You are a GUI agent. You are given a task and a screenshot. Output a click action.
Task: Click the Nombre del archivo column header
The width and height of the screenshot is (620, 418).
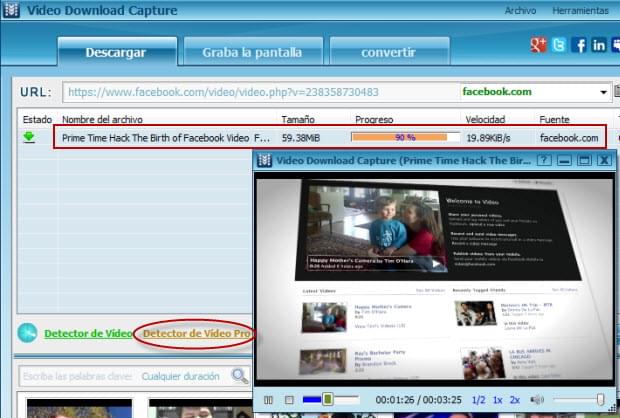point(102,119)
